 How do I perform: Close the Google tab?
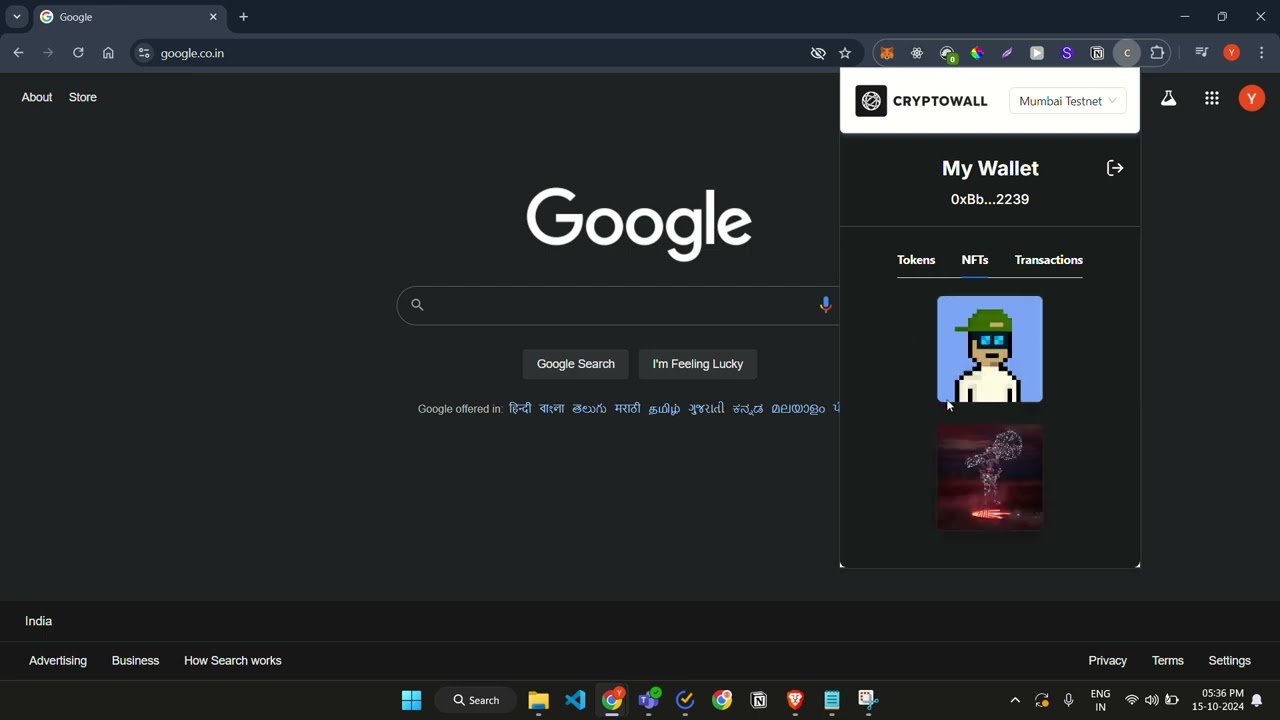pos(213,17)
